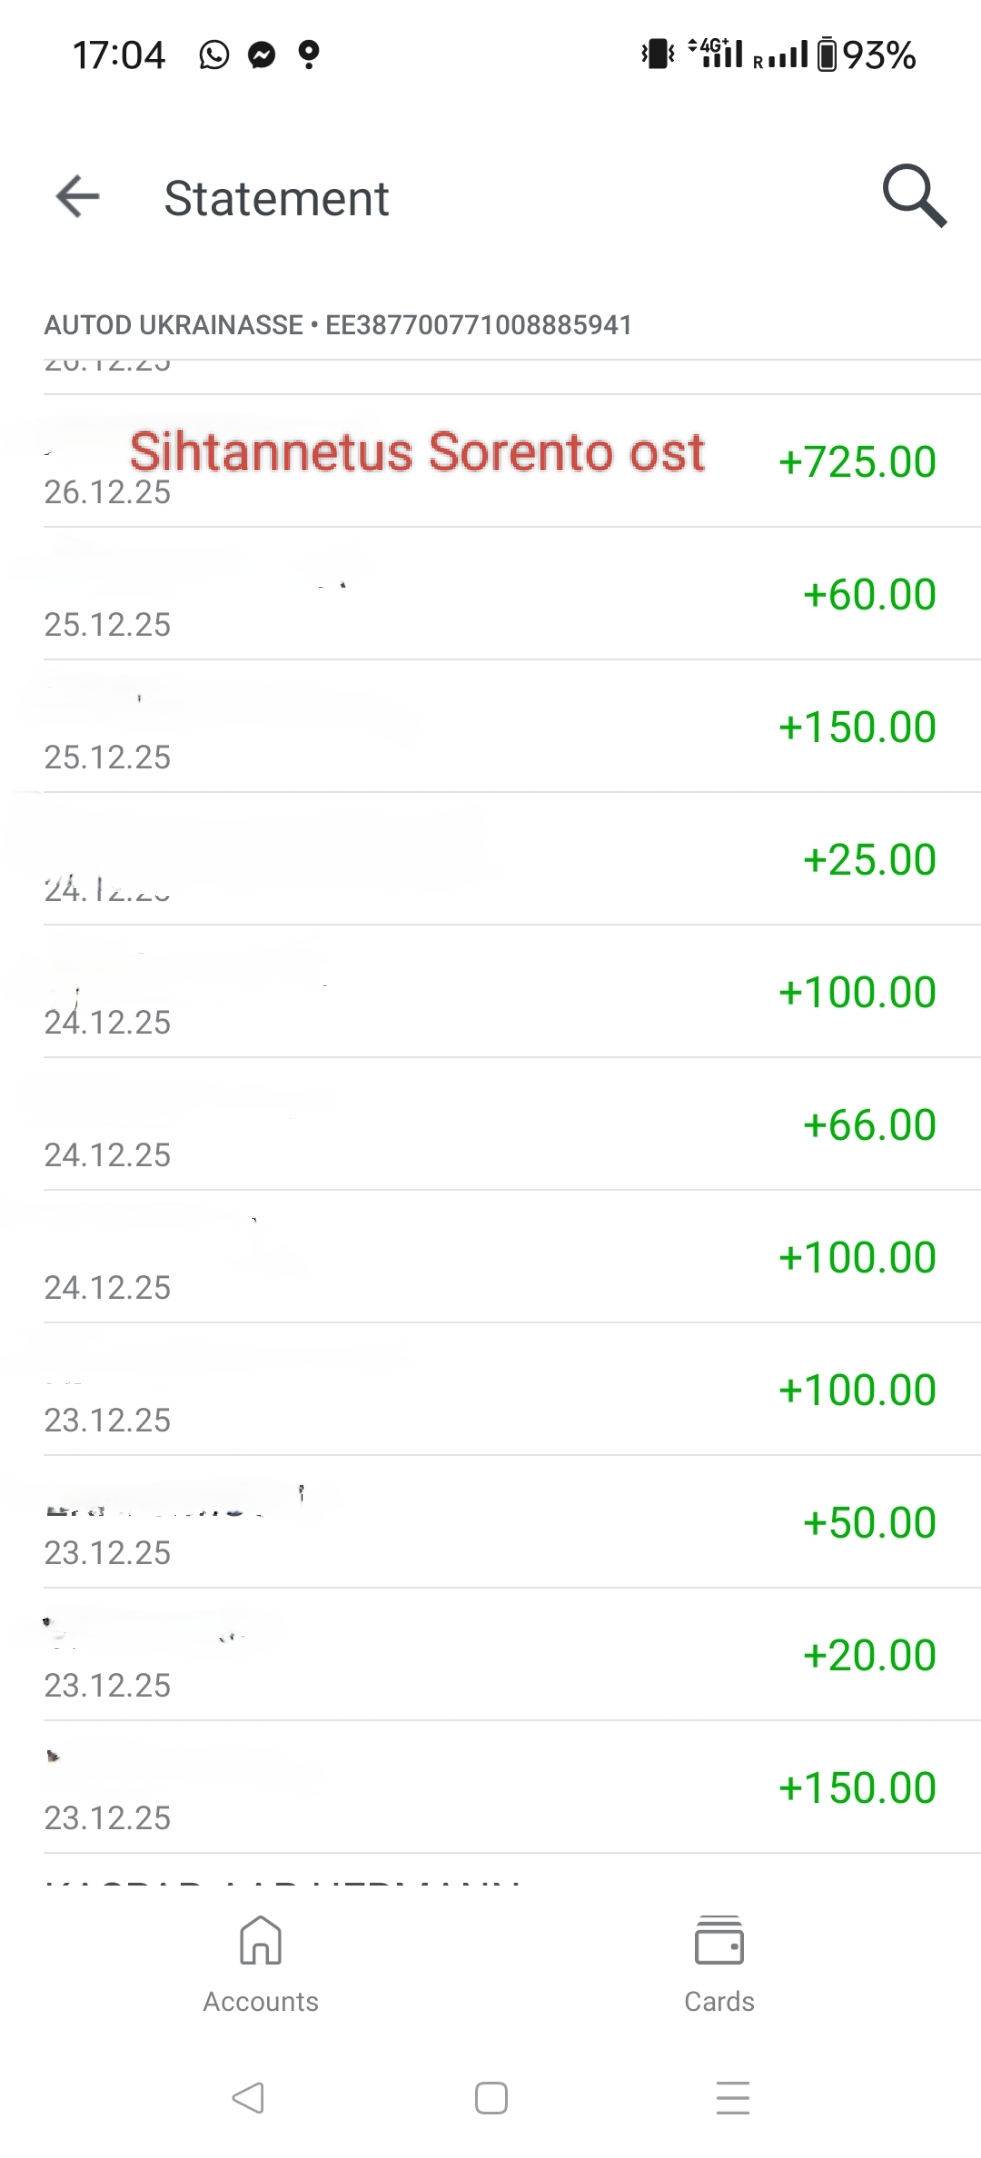Screen dimensions: 981x2158
Task: Tap the battery 93% status indicator
Action: point(867,55)
